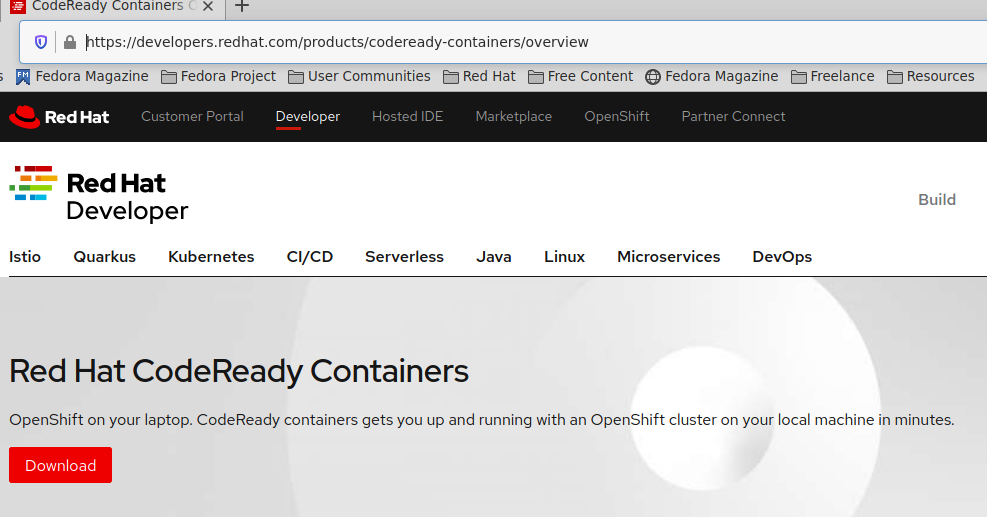Open the Fedora Magazine bookmark with globe icon
The width and height of the screenshot is (987, 517).
pos(712,77)
